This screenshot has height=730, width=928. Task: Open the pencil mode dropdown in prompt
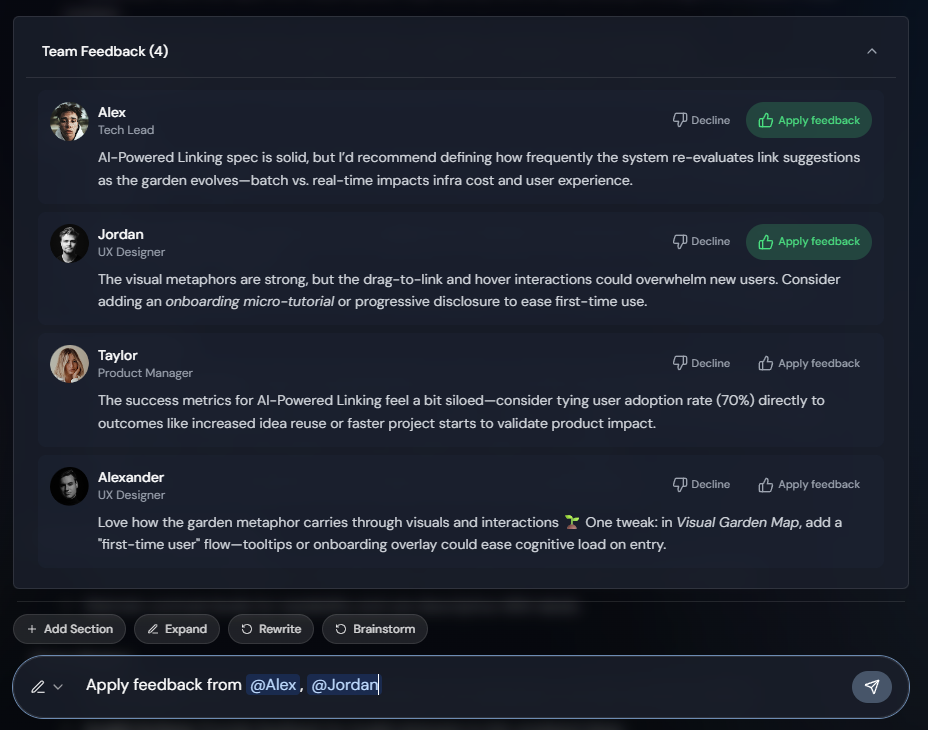coord(46,686)
